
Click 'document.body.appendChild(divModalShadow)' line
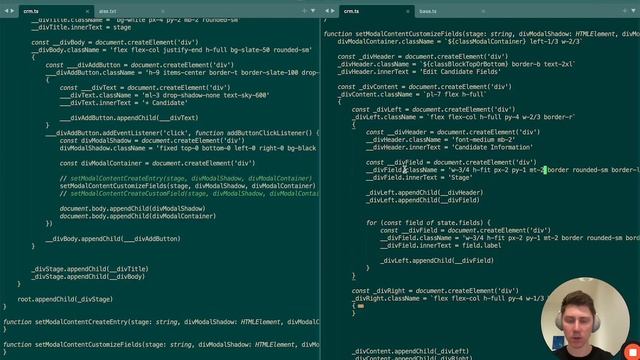coord(132,209)
